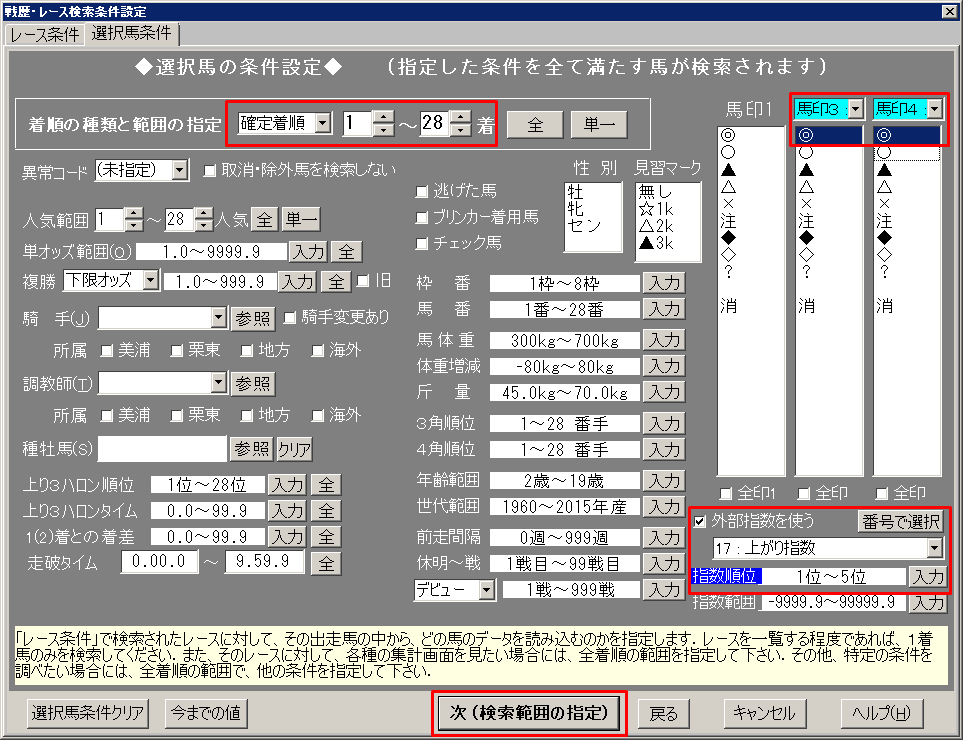Click the 走破タイム start field 0.00.0
Viewport: 963px width, 740px height.
(159, 561)
